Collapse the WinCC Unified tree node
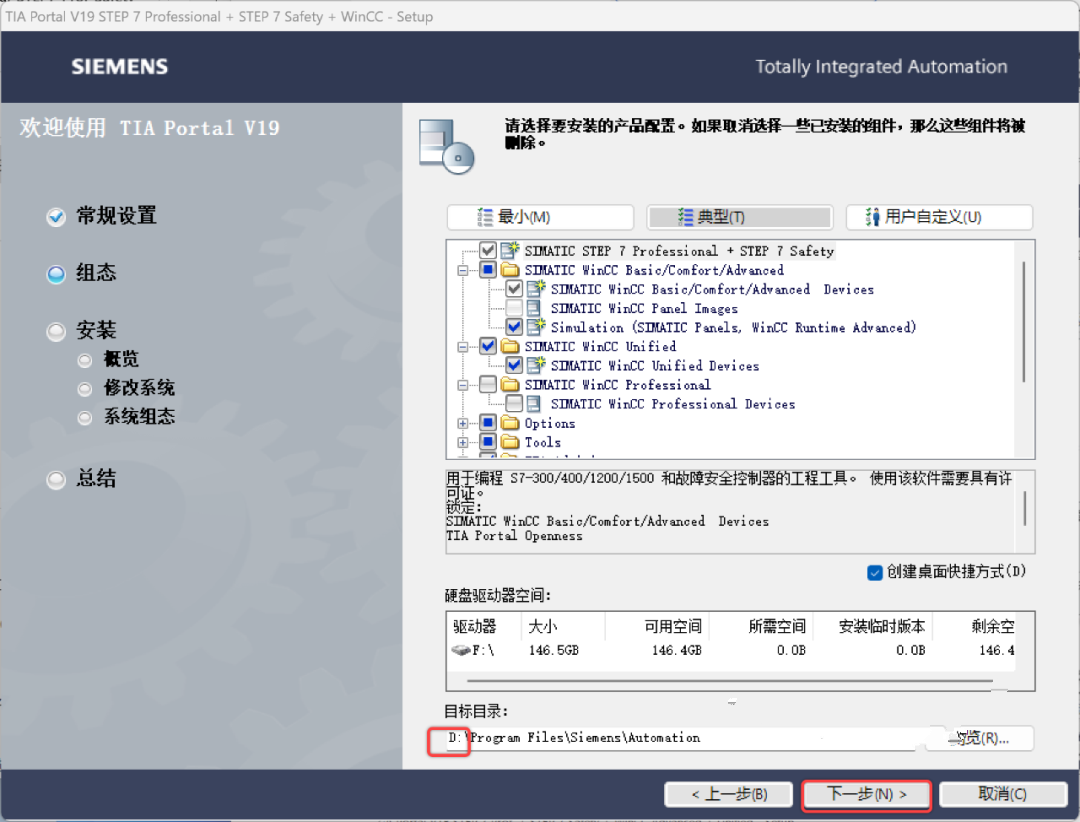The width and height of the screenshot is (1080, 822). pyautogui.click(x=463, y=347)
